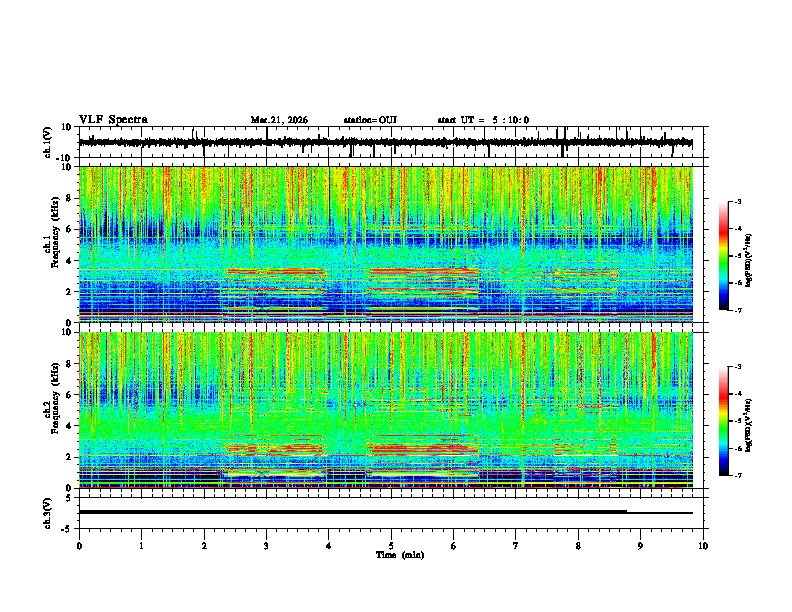Click the "8" tick on the Time axis
This screenshot has width=792, height=612.
[x=578, y=546]
